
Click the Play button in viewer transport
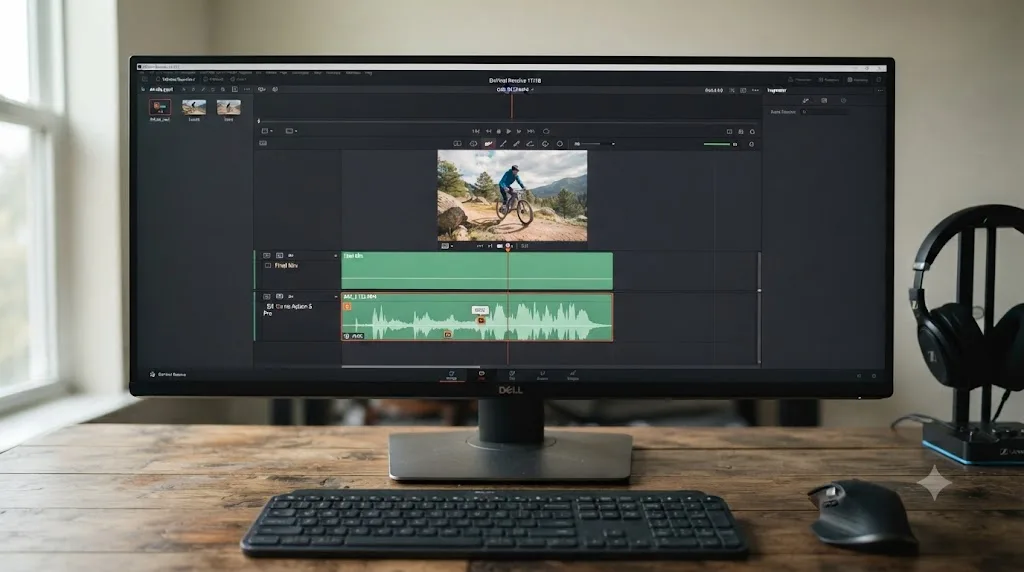click(x=509, y=131)
